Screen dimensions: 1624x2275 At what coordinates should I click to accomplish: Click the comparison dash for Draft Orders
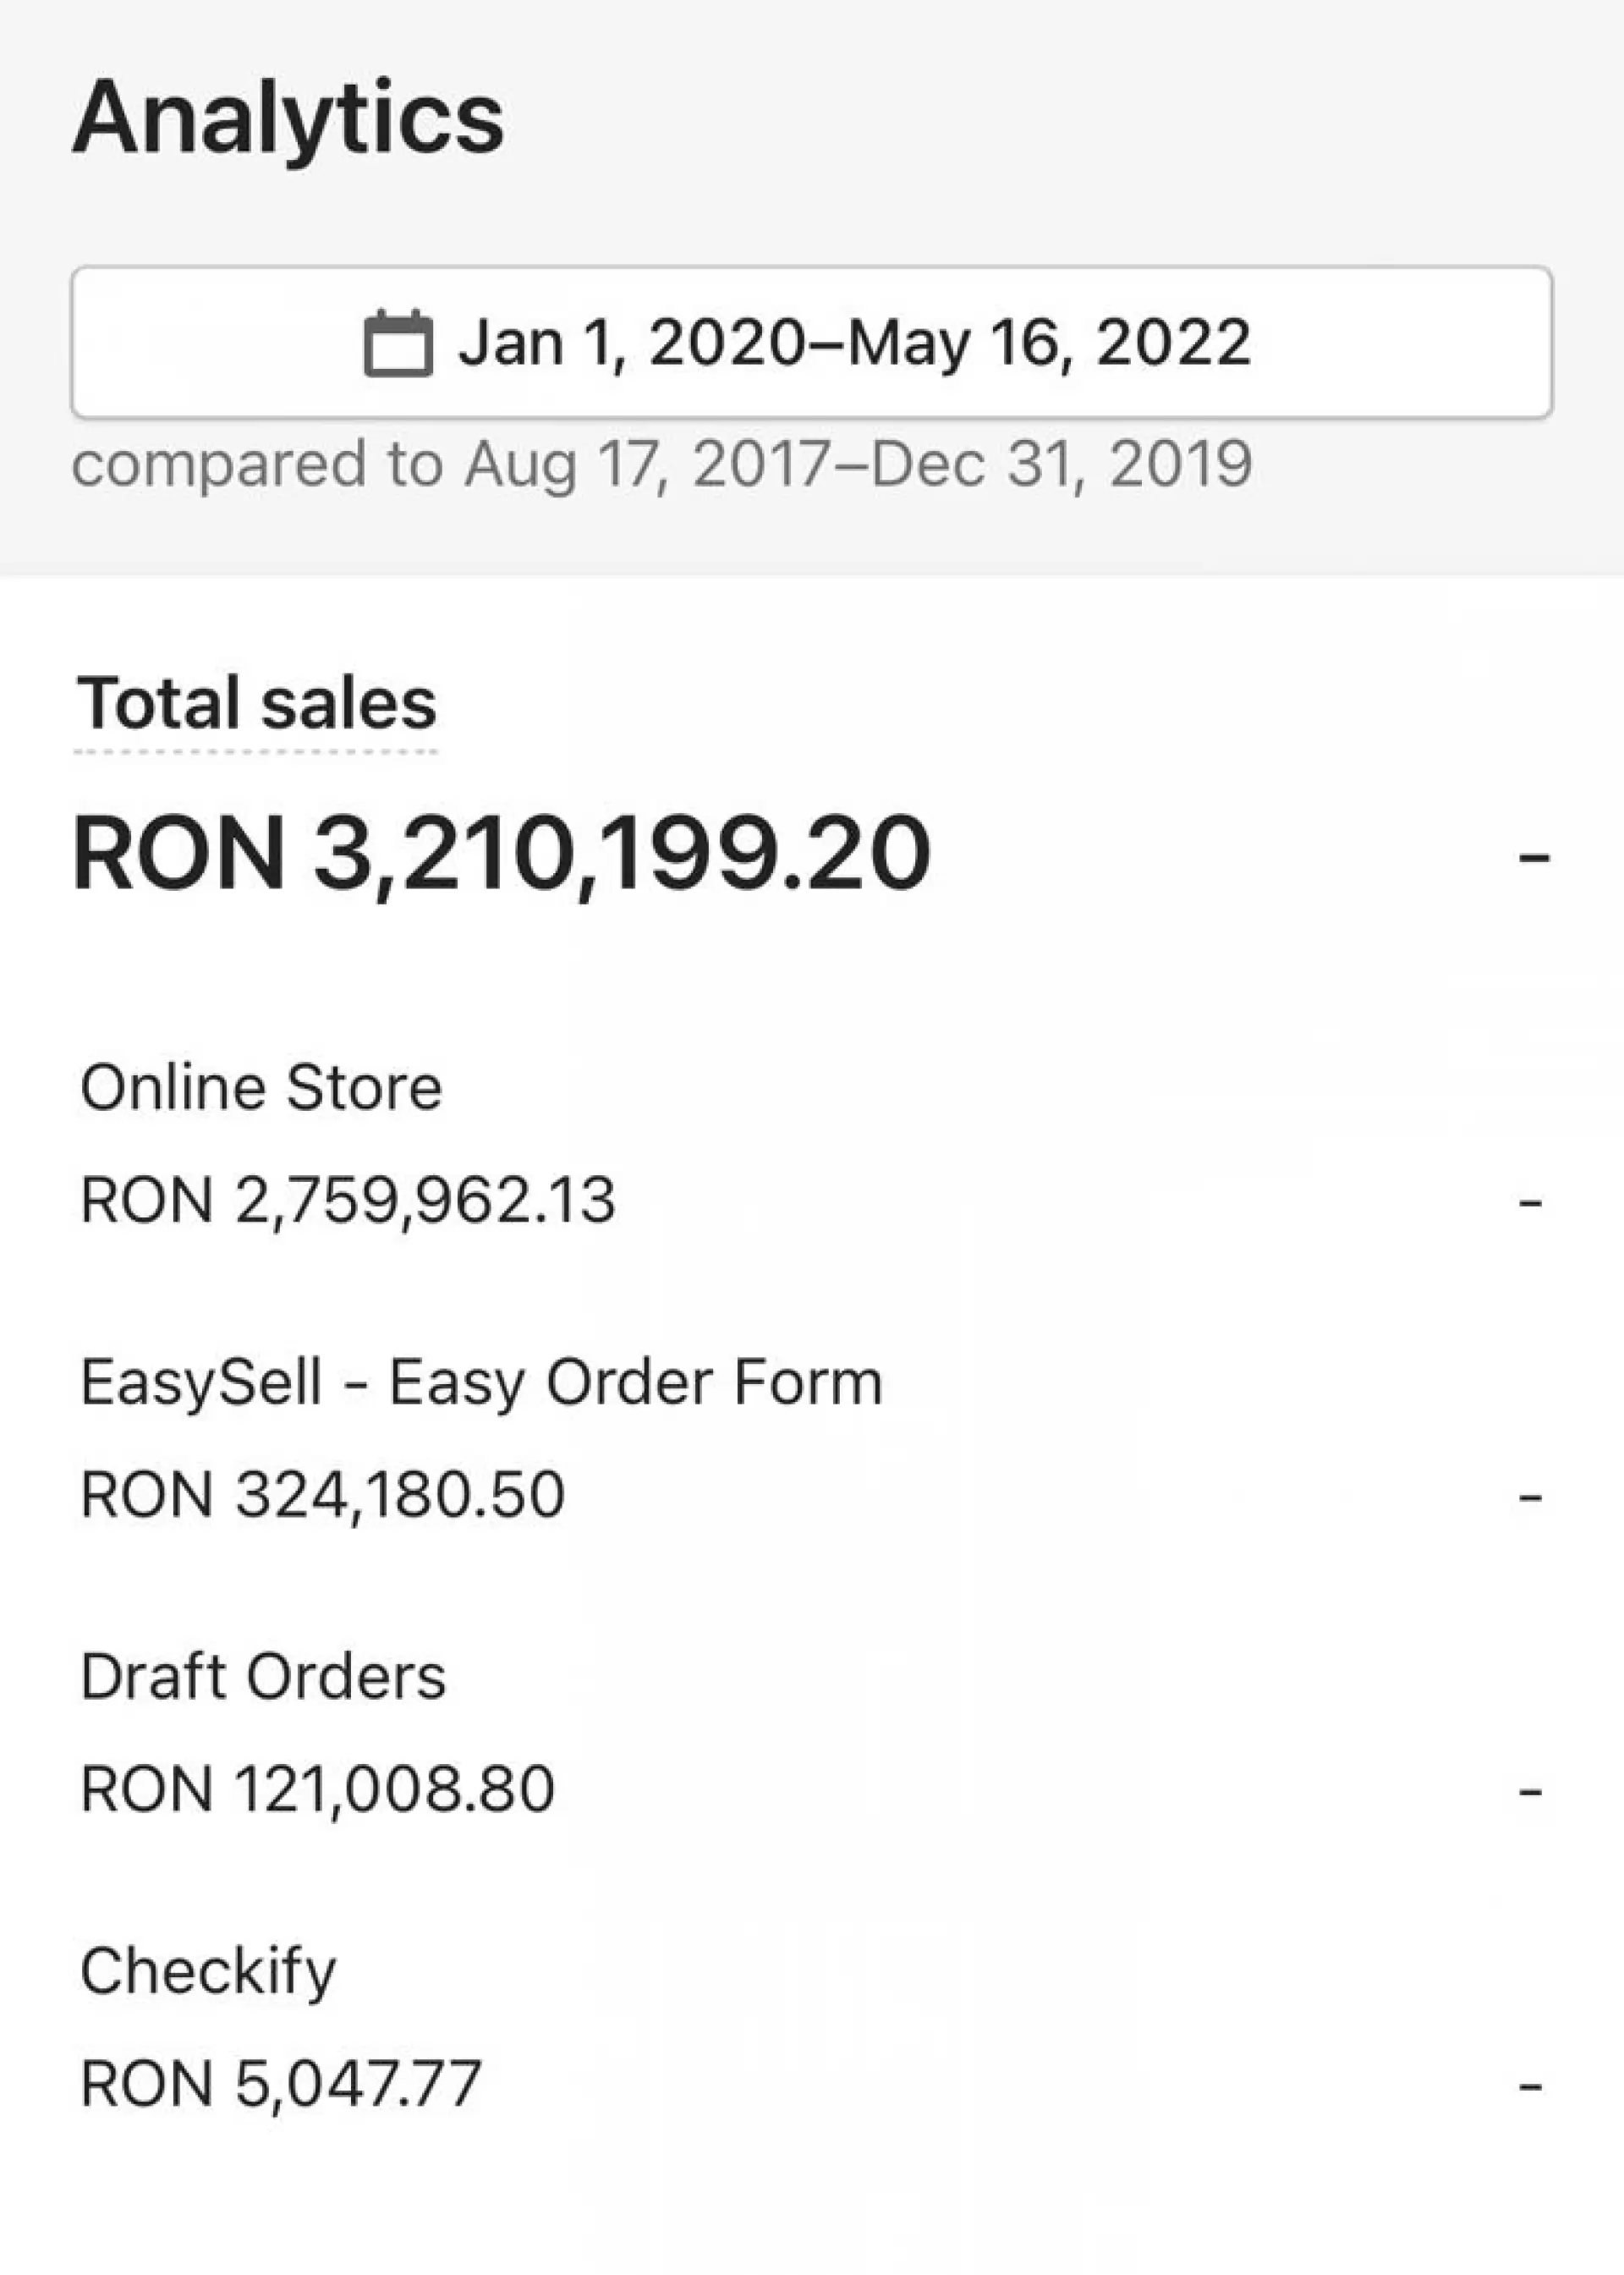1530,1791
